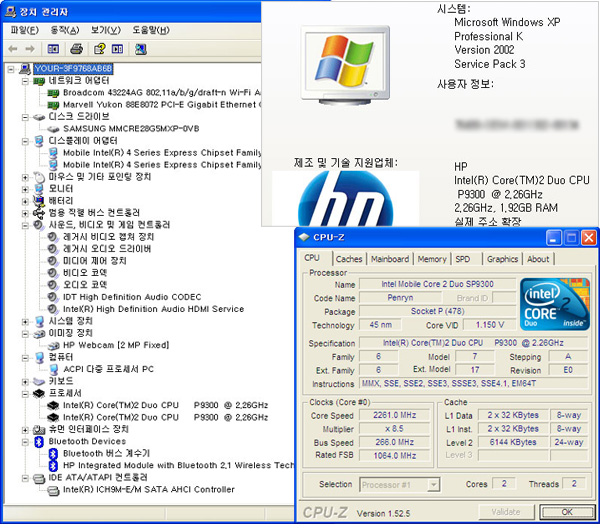The image size is (600, 528).
Task: Expand the 마우스 및 기타 포인팅 장치 category
Action: click(25, 177)
